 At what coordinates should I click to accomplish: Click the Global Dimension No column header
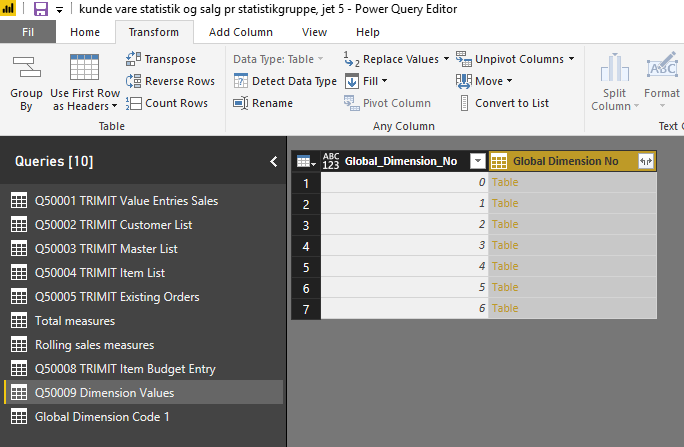click(565, 161)
